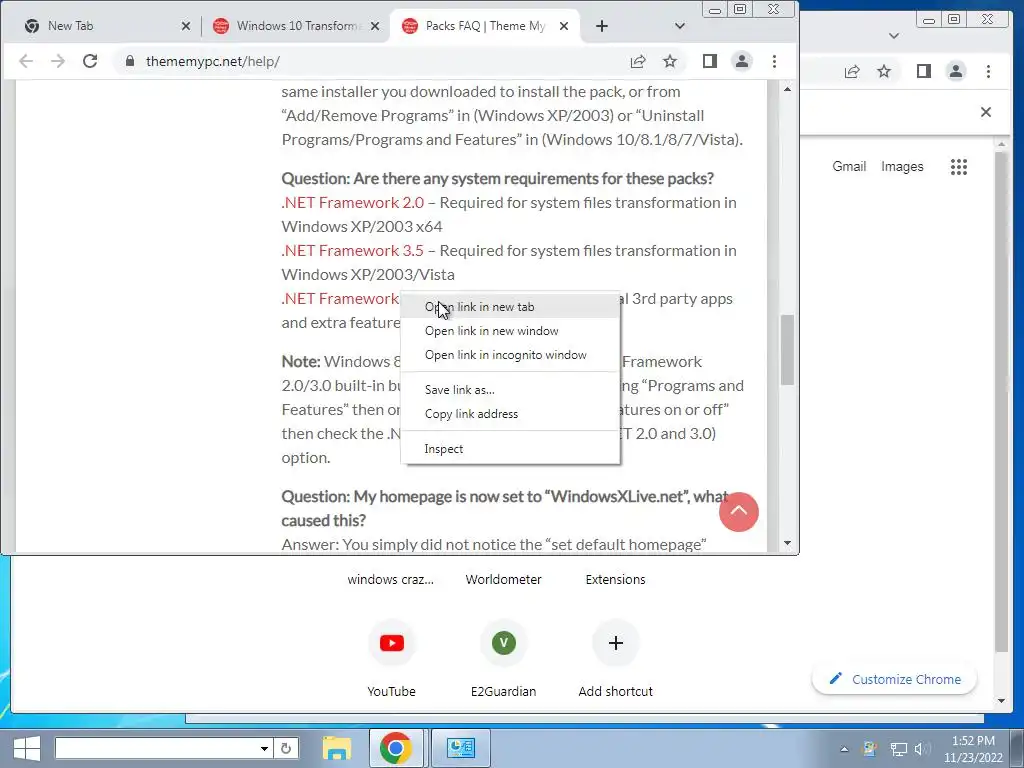Open the colorful flag icon in the system tray
1024x768 pixels.
pos(871,749)
